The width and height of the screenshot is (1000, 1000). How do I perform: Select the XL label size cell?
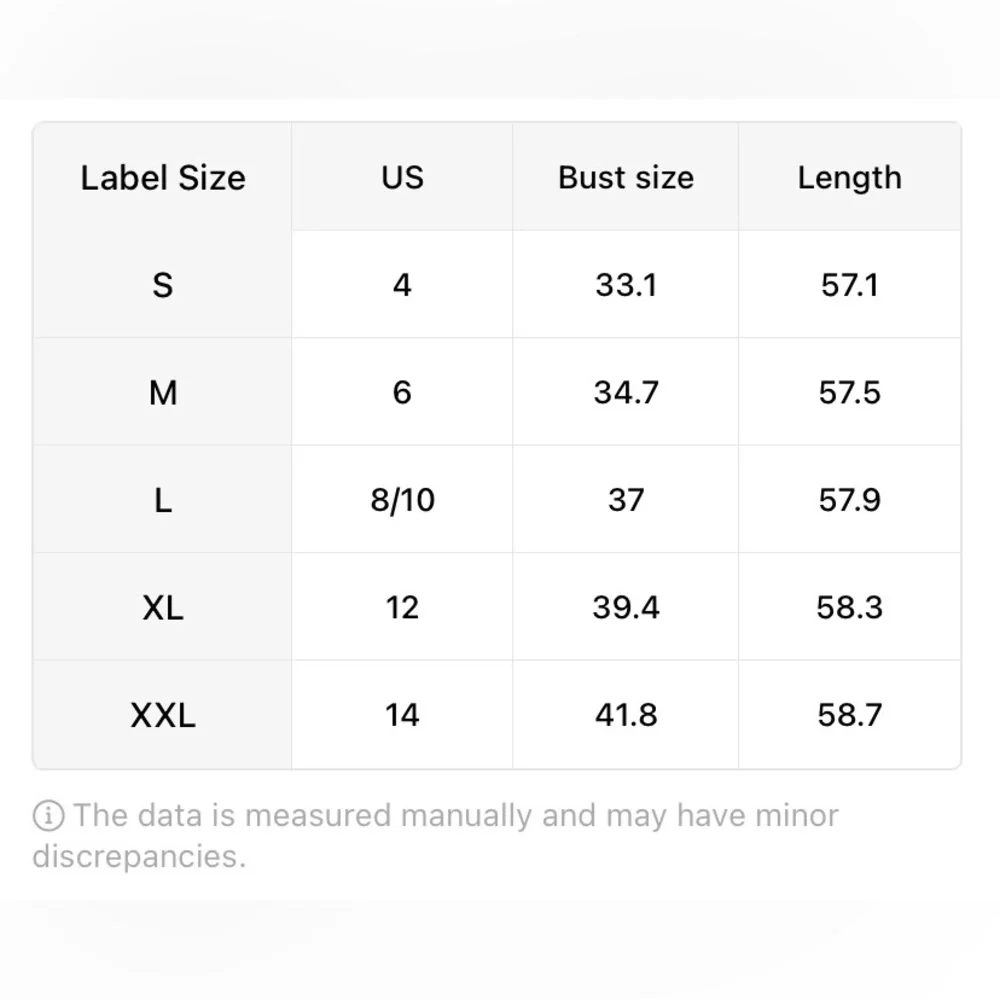(163, 607)
